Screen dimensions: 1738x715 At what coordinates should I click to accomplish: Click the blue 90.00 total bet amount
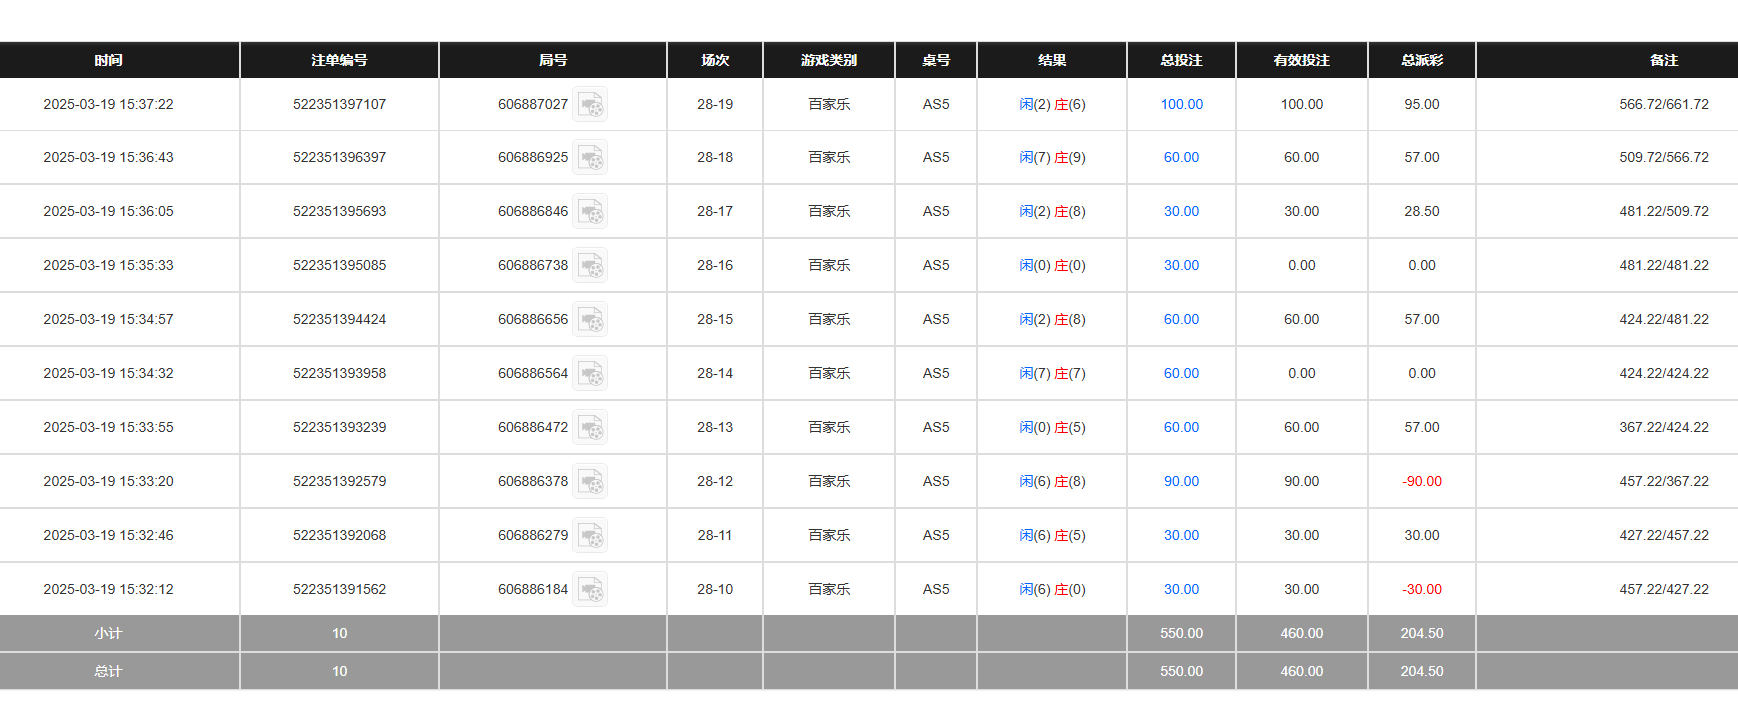1181,481
